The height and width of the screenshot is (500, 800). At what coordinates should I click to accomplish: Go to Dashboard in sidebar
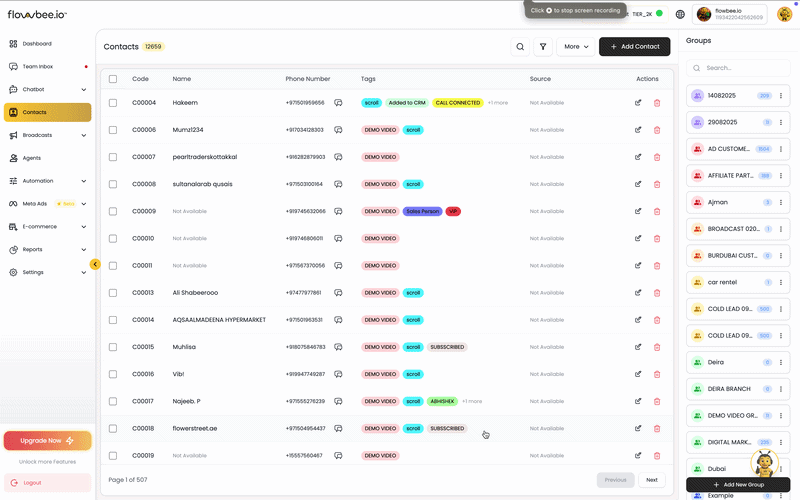[x=37, y=44]
